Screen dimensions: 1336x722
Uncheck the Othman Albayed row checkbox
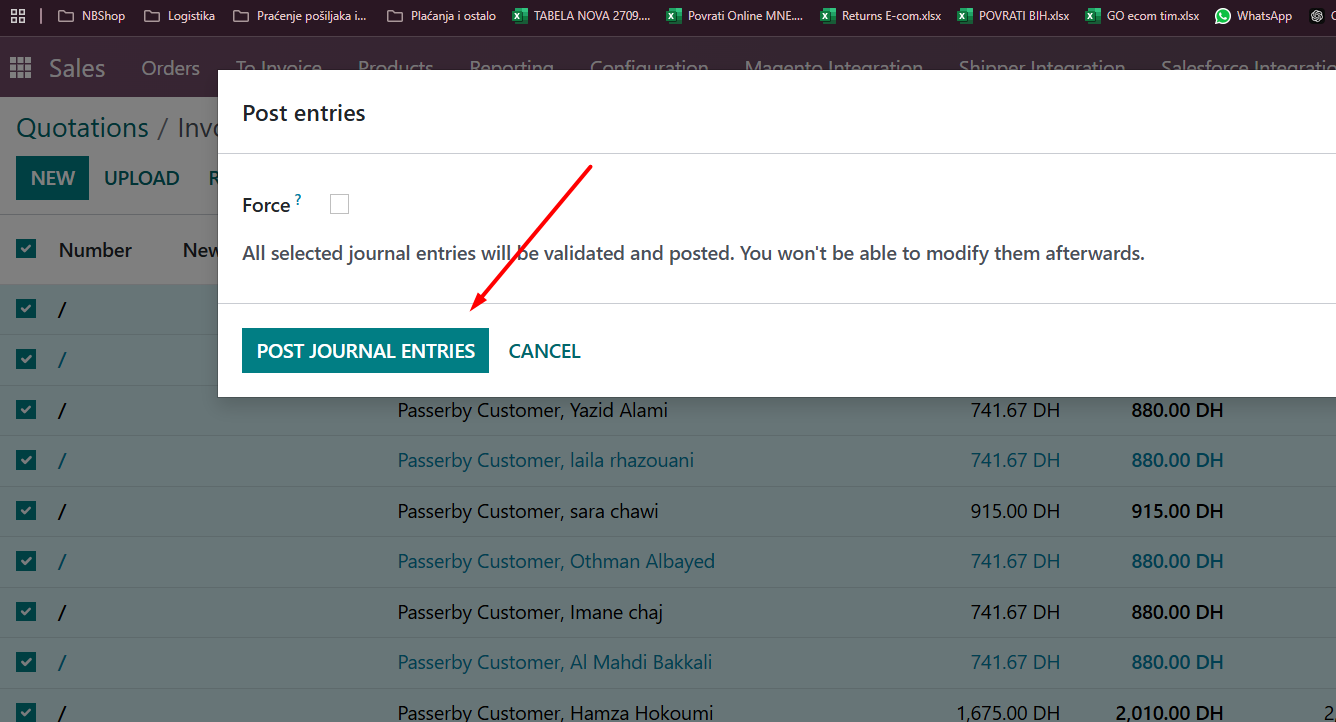coord(26,560)
